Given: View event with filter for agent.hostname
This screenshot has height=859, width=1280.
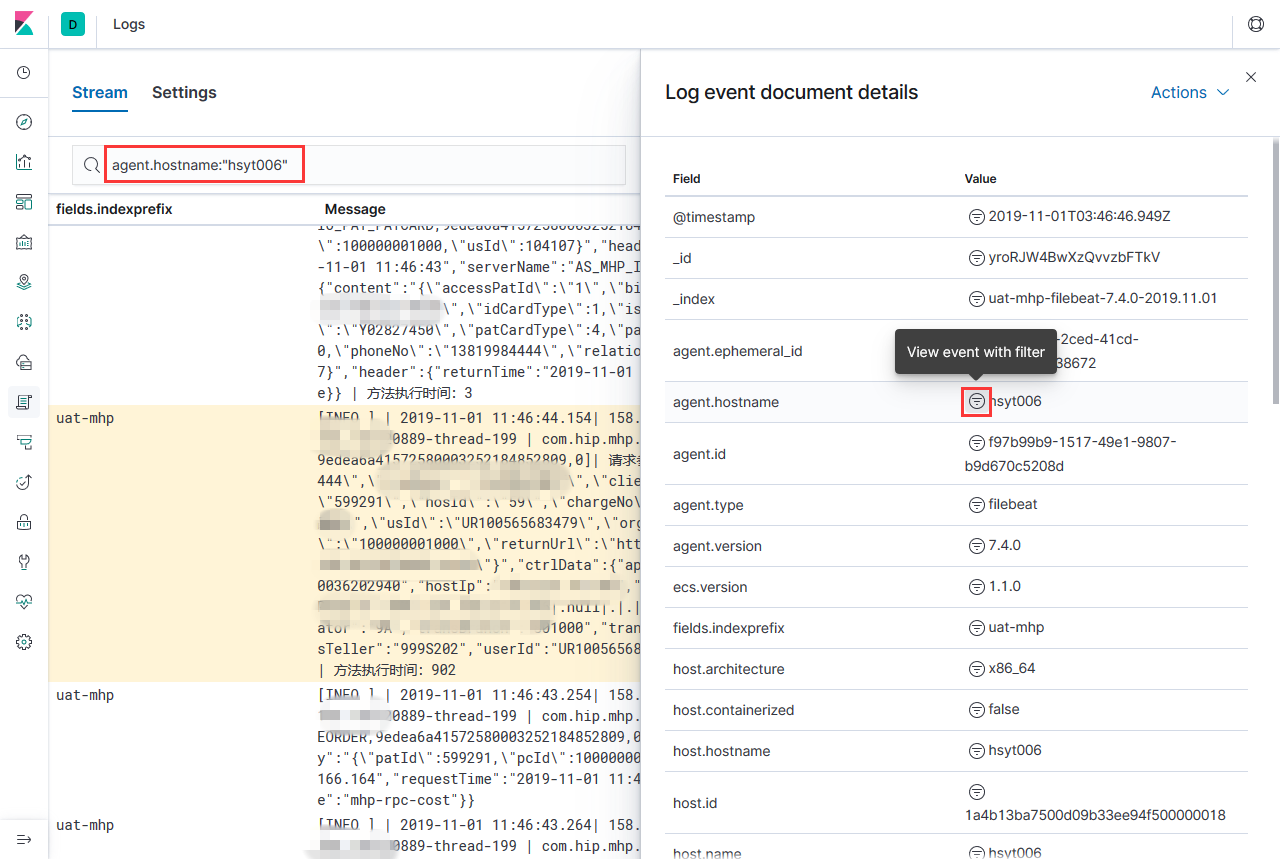Looking at the screenshot, I should 976,402.
